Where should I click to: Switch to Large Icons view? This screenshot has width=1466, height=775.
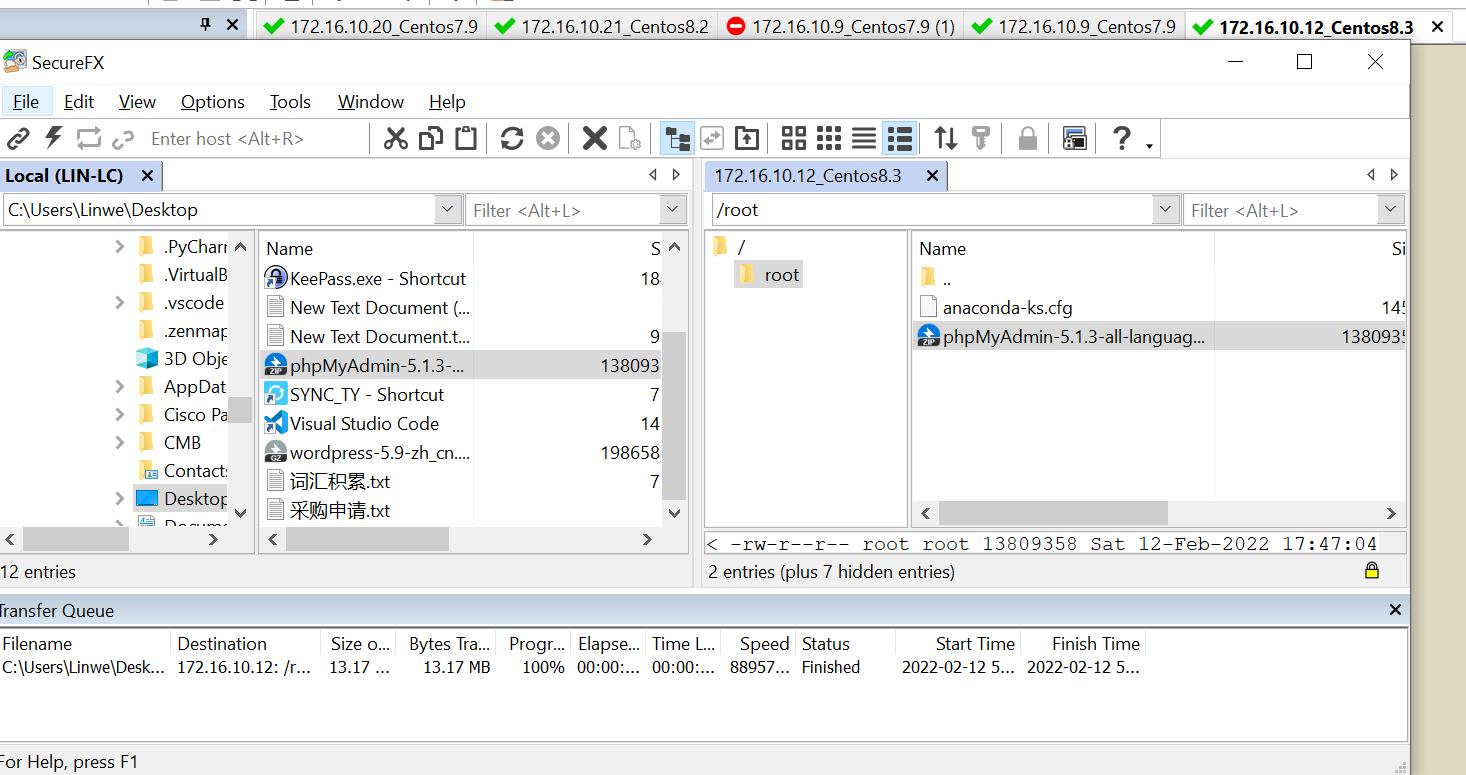pyautogui.click(x=794, y=138)
